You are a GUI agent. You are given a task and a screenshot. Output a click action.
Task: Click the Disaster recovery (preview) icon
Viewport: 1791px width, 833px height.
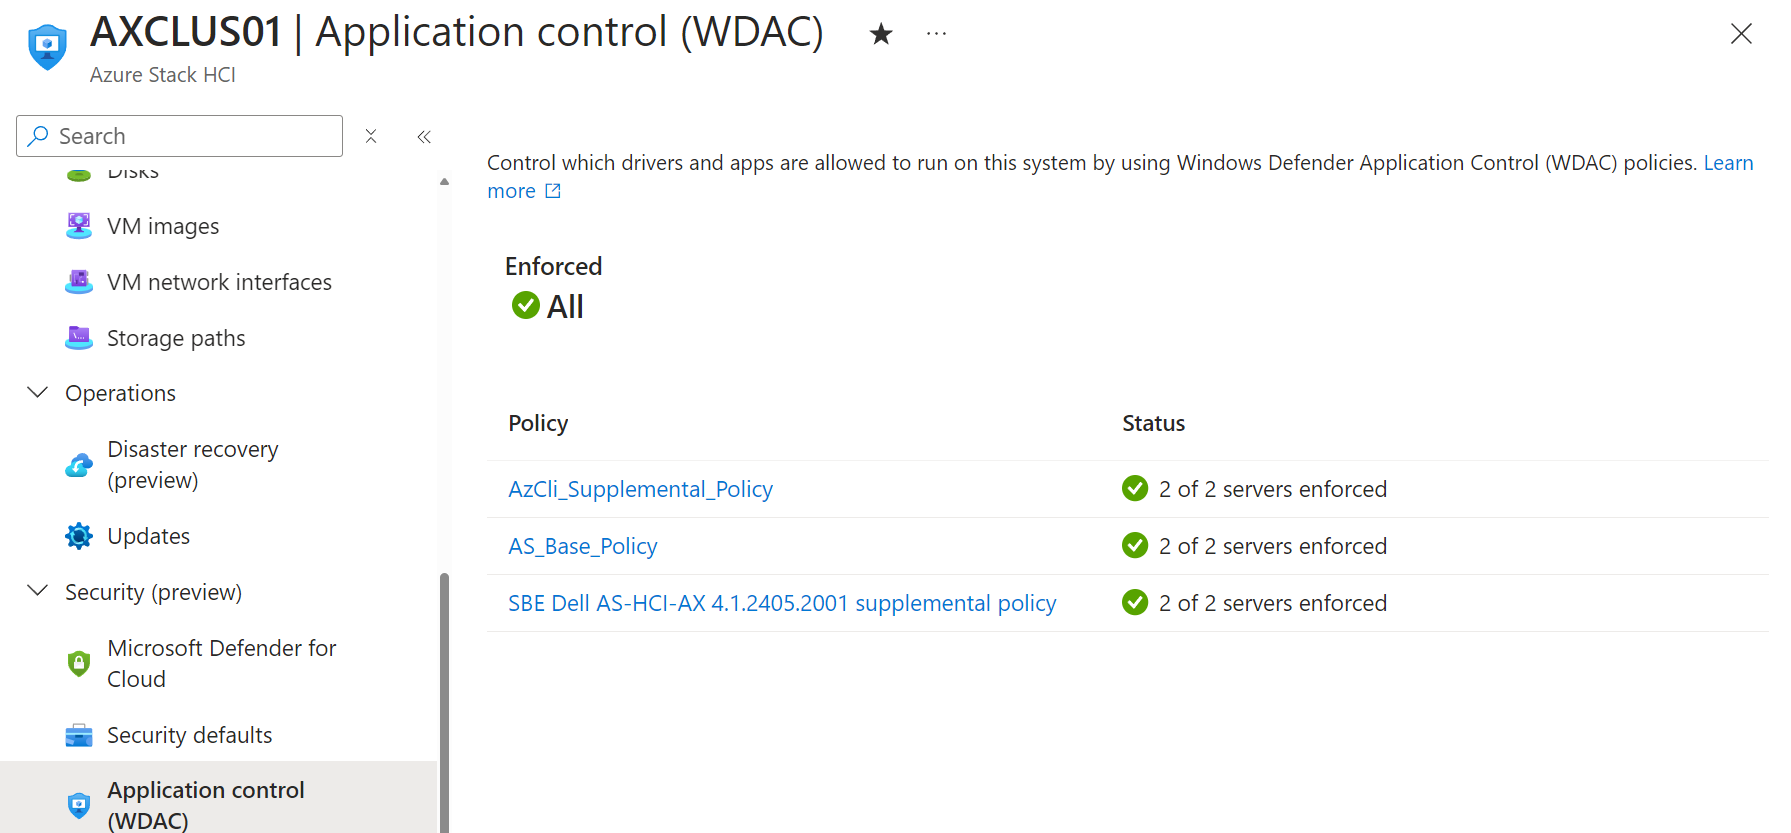[78, 464]
